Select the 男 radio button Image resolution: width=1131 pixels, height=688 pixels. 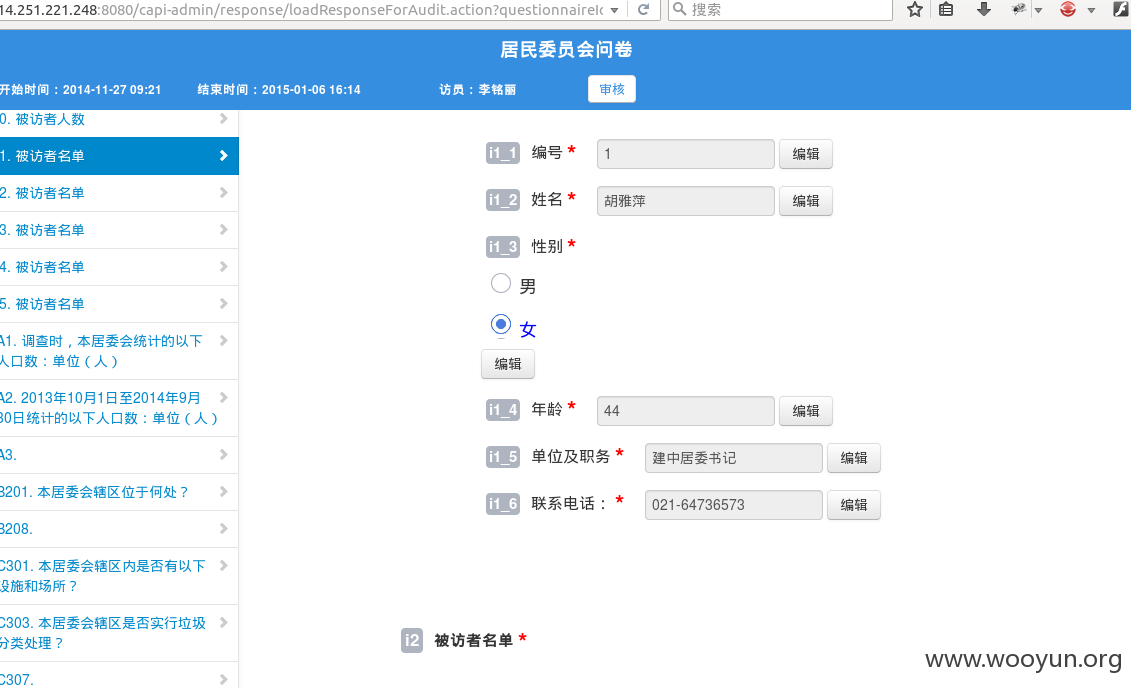(501, 283)
